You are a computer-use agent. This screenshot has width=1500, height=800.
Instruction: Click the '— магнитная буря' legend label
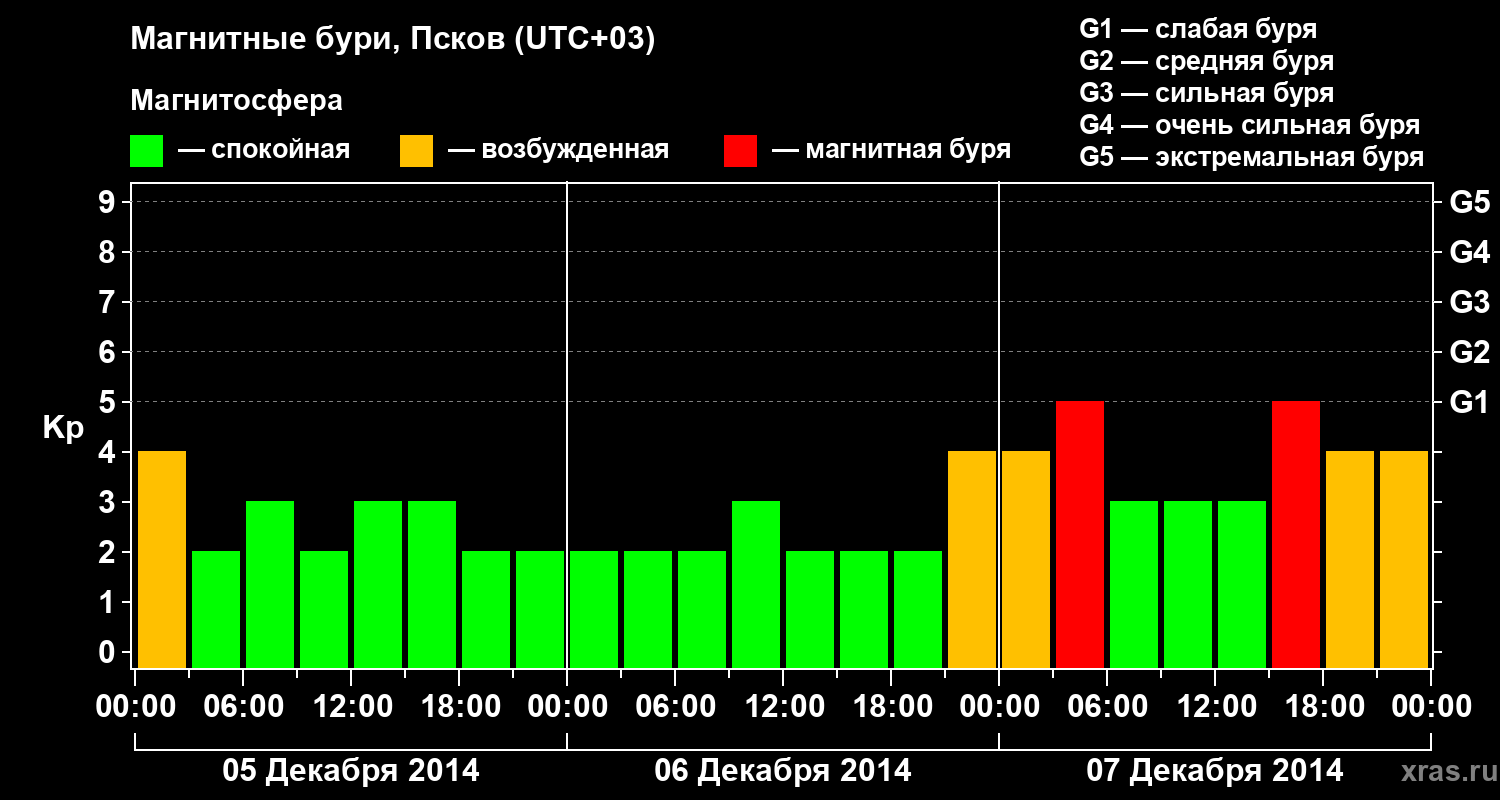tap(891, 150)
